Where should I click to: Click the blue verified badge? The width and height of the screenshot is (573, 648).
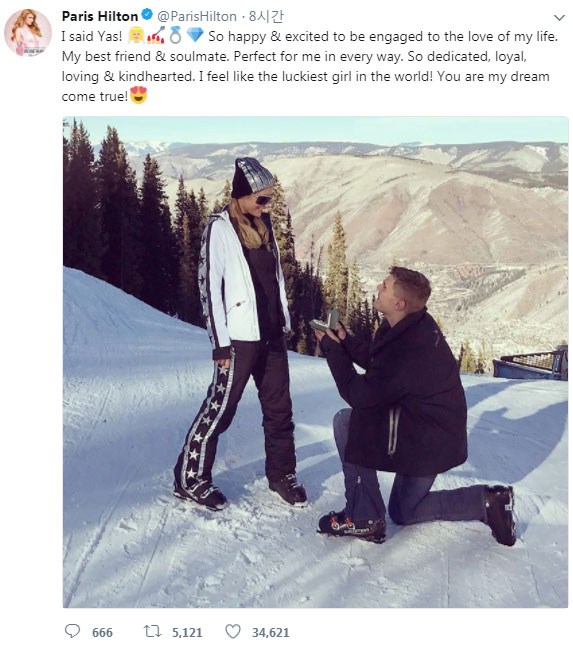tap(147, 15)
